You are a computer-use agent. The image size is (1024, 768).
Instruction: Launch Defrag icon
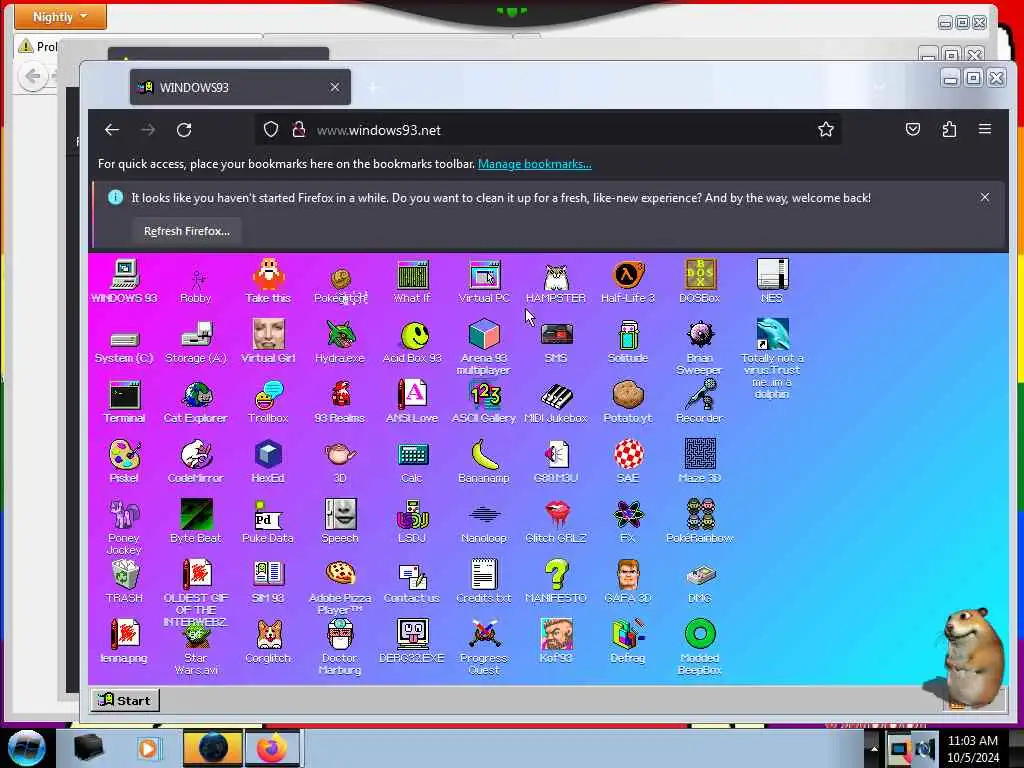628,641
